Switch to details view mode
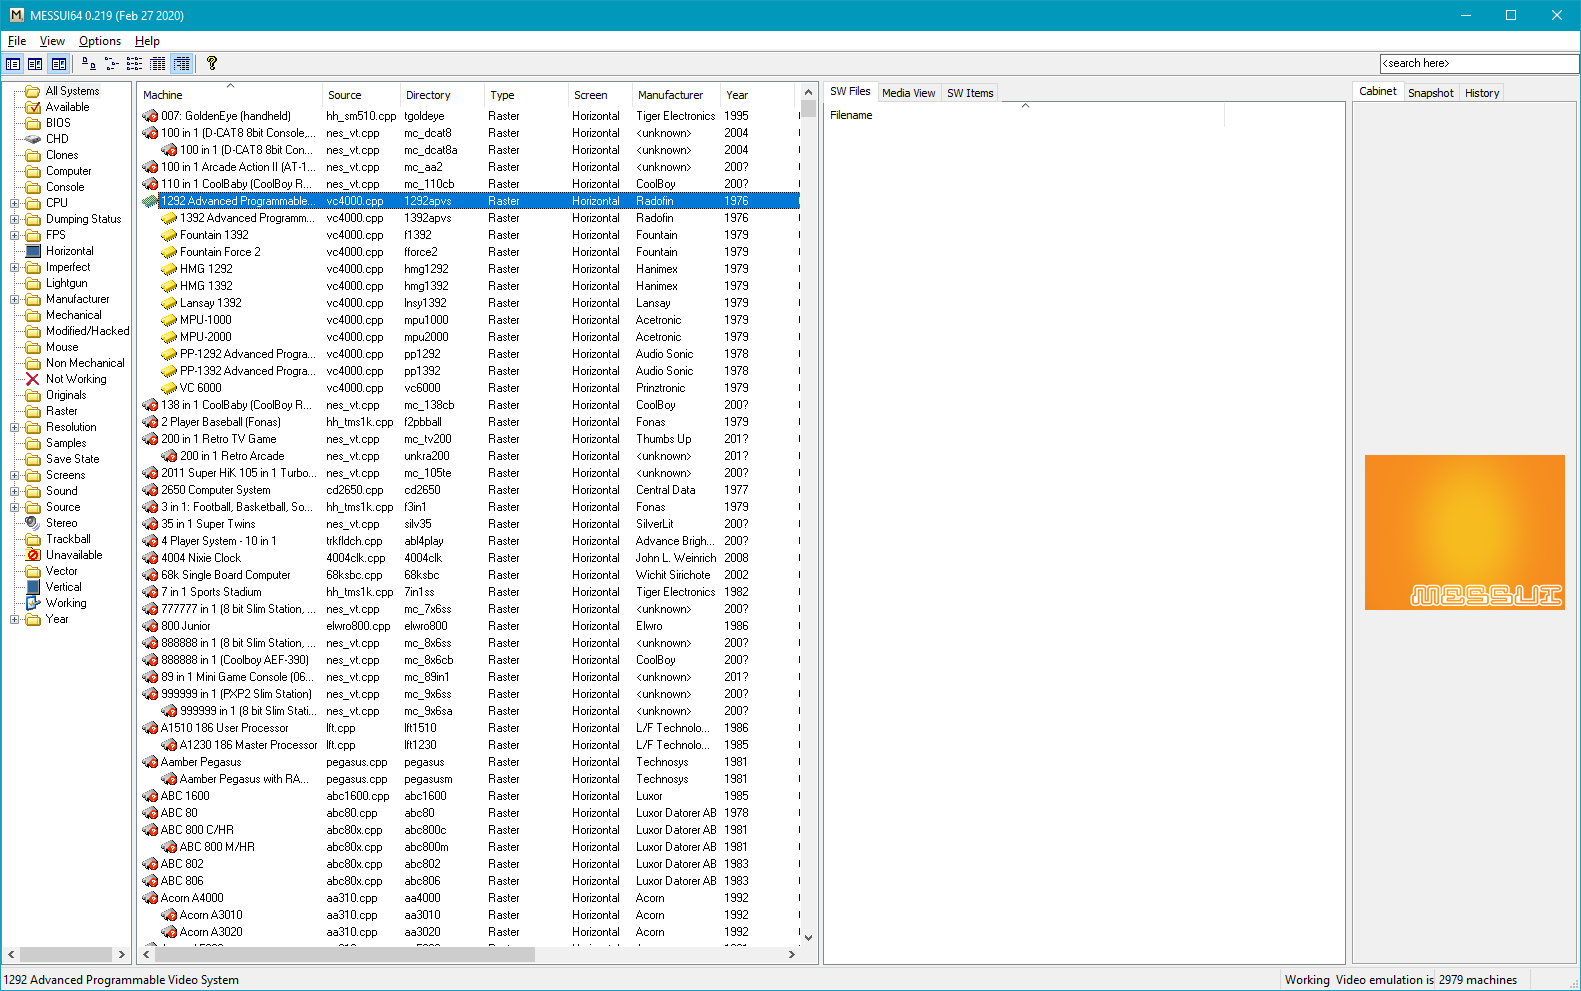The height and width of the screenshot is (991, 1581). tap(158, 63)
